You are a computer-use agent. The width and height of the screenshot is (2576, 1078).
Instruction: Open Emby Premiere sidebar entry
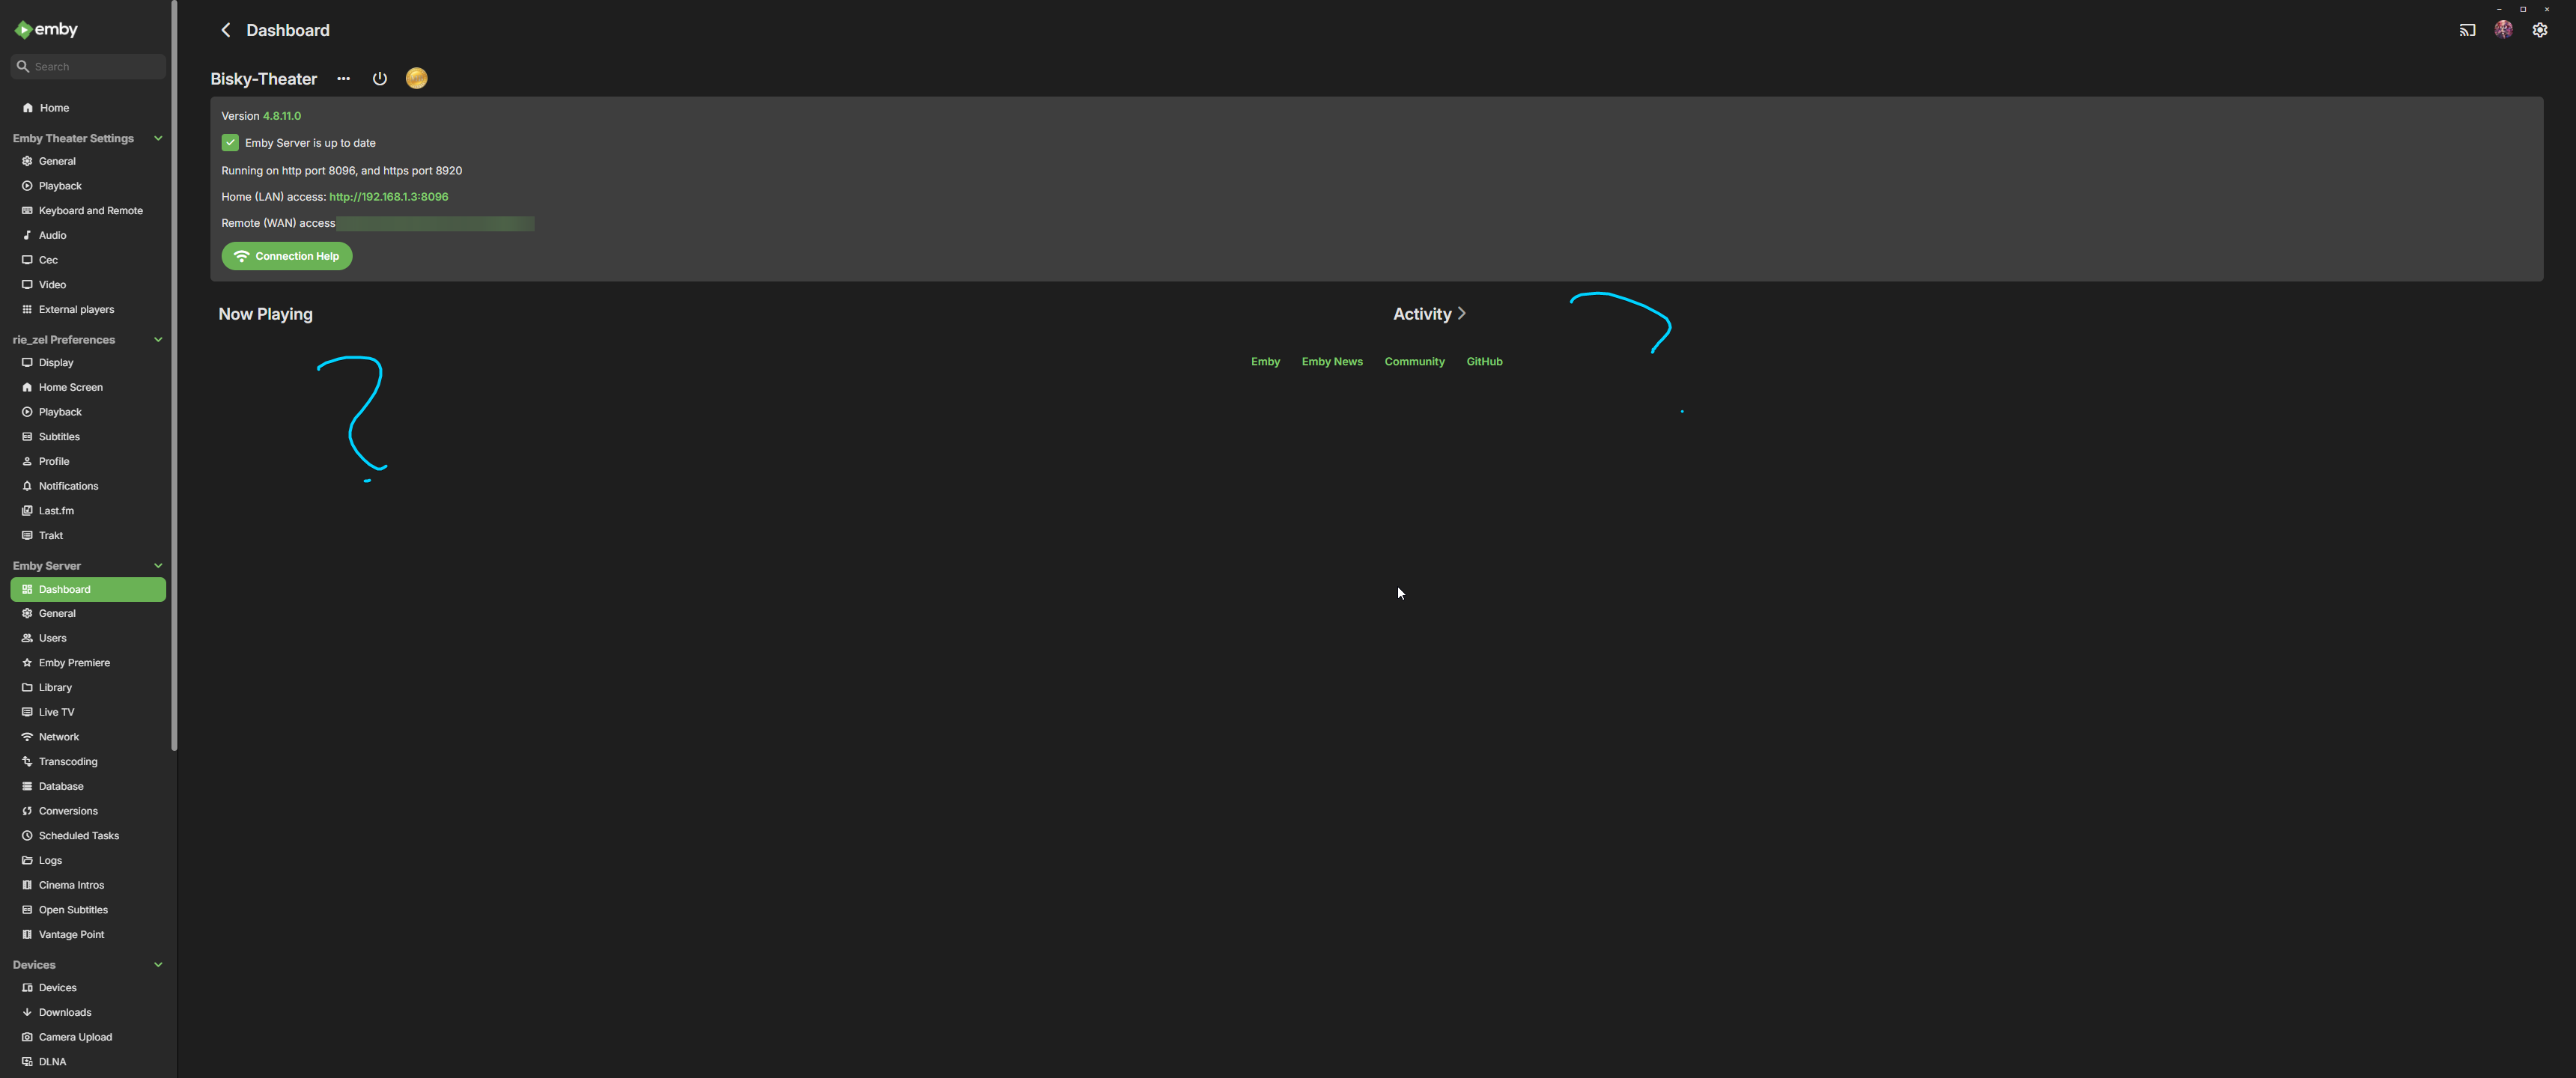(88, 663)
